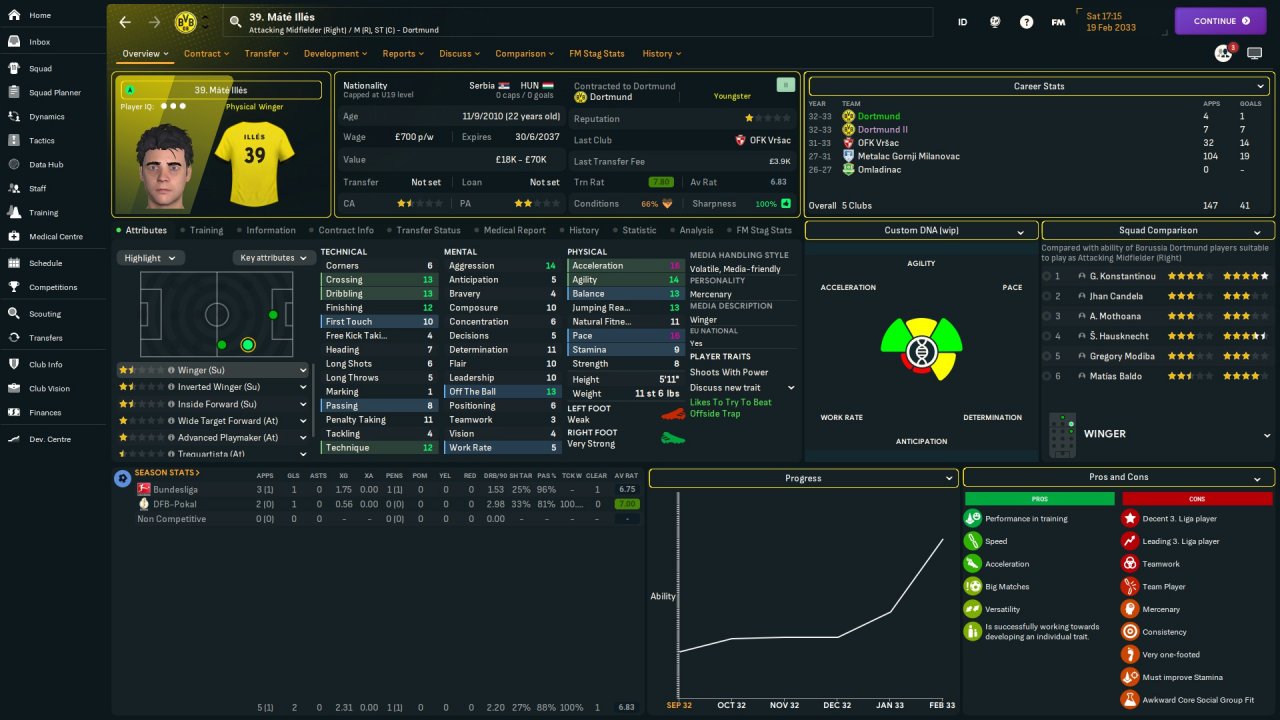The width and height of the screenshot is (1280, 720).
Task: Select the highlighted right-wing position dot on pitch
Action: 248,345
